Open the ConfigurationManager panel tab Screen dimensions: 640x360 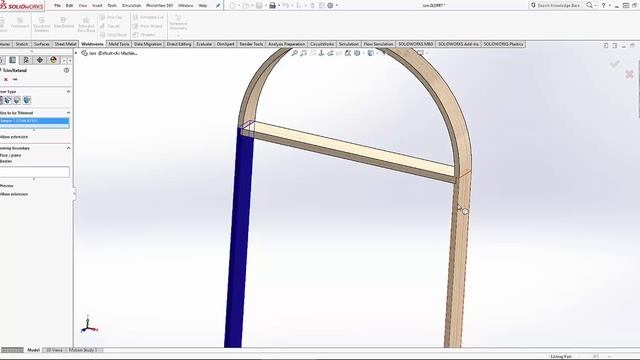click(x=26, y=60)
